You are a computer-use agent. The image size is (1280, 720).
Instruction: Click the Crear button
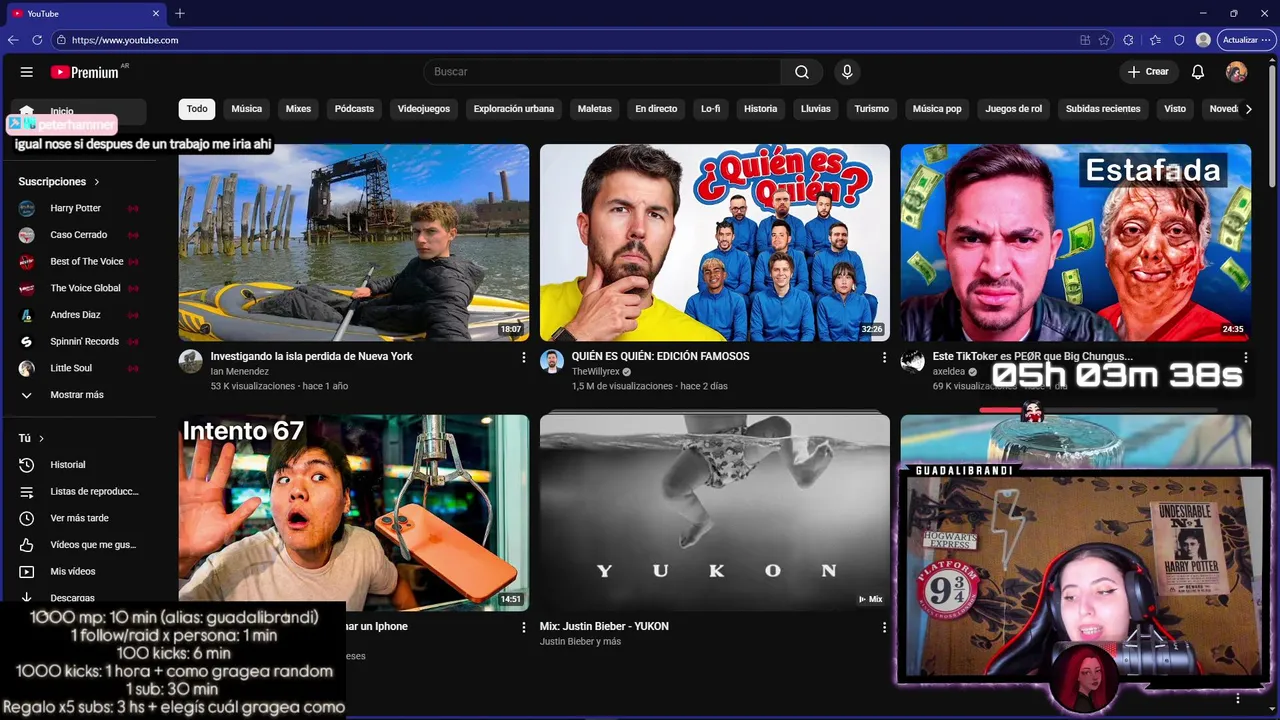1148,72
